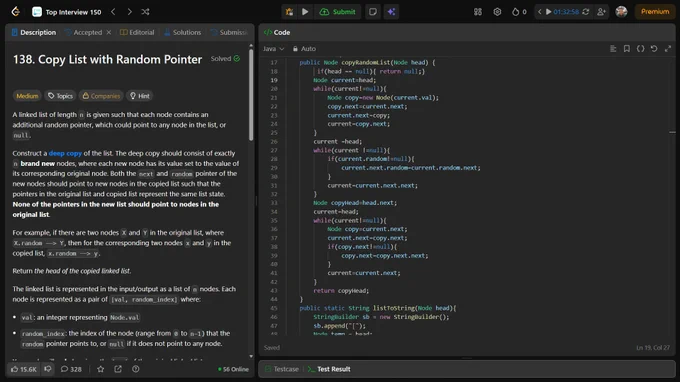
Task: Click the LeetCode logo icon
Action: (x=16, y=12)
